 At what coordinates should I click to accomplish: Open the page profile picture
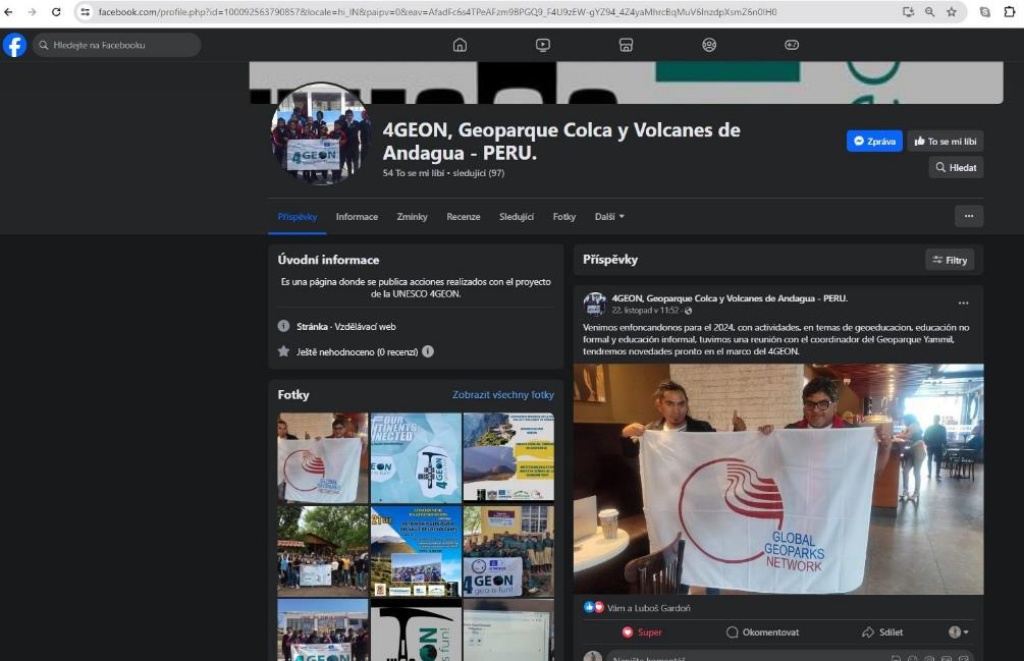[x=321, y=134]
